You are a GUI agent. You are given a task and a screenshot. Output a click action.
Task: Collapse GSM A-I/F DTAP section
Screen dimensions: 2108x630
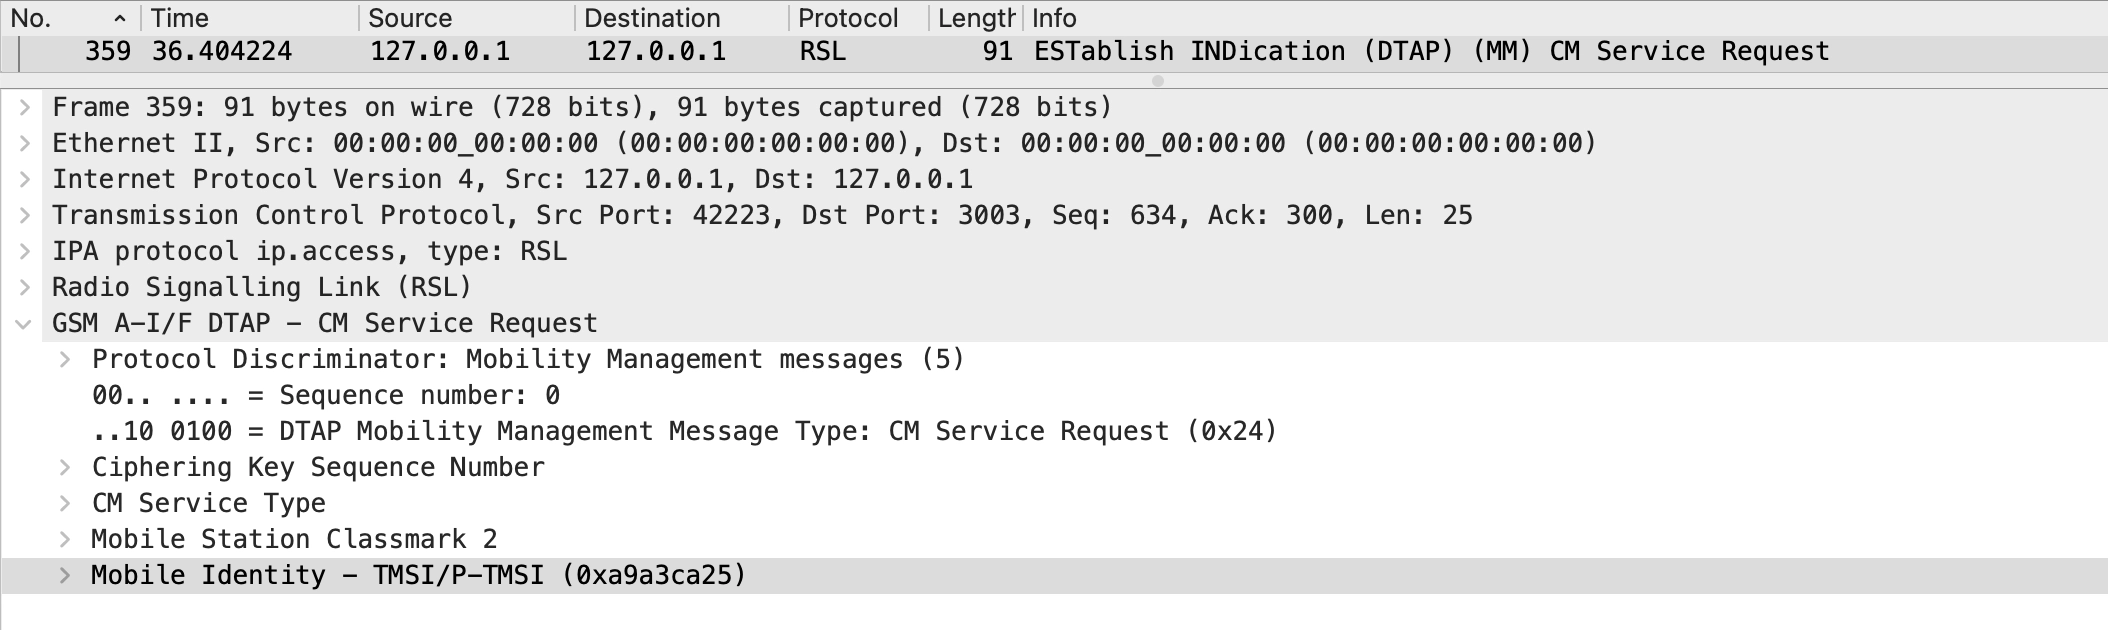pos(24,323)
